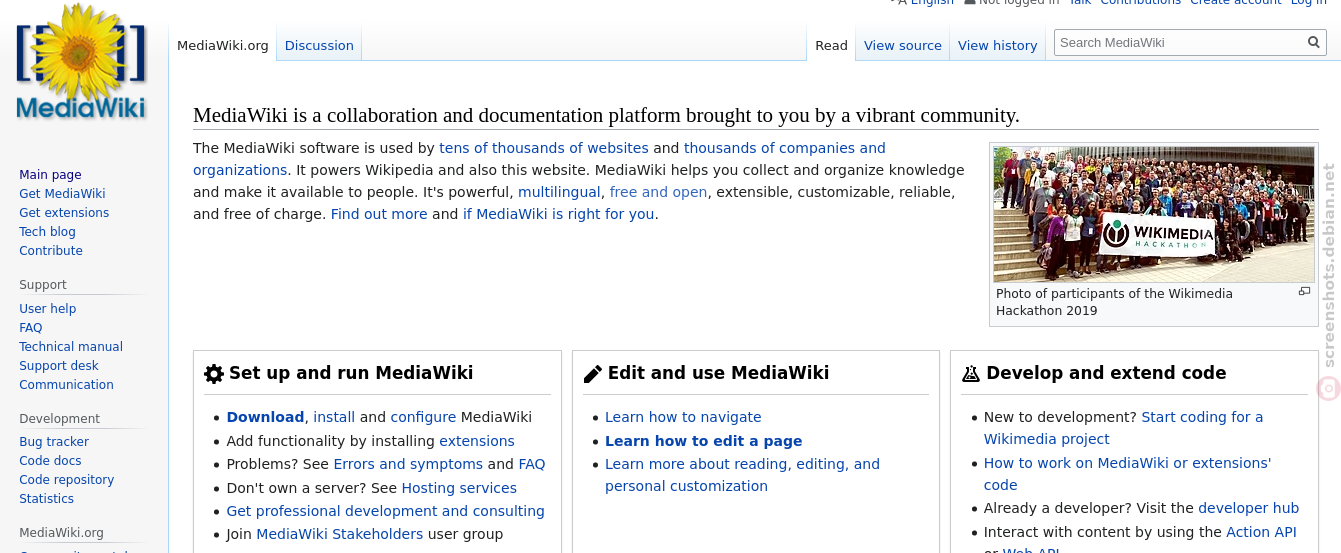Image resolution: width=1341 pixels, height=553 pixels.
Task: Click the MediaWiki sunflower logo
Action: (81, 62)
